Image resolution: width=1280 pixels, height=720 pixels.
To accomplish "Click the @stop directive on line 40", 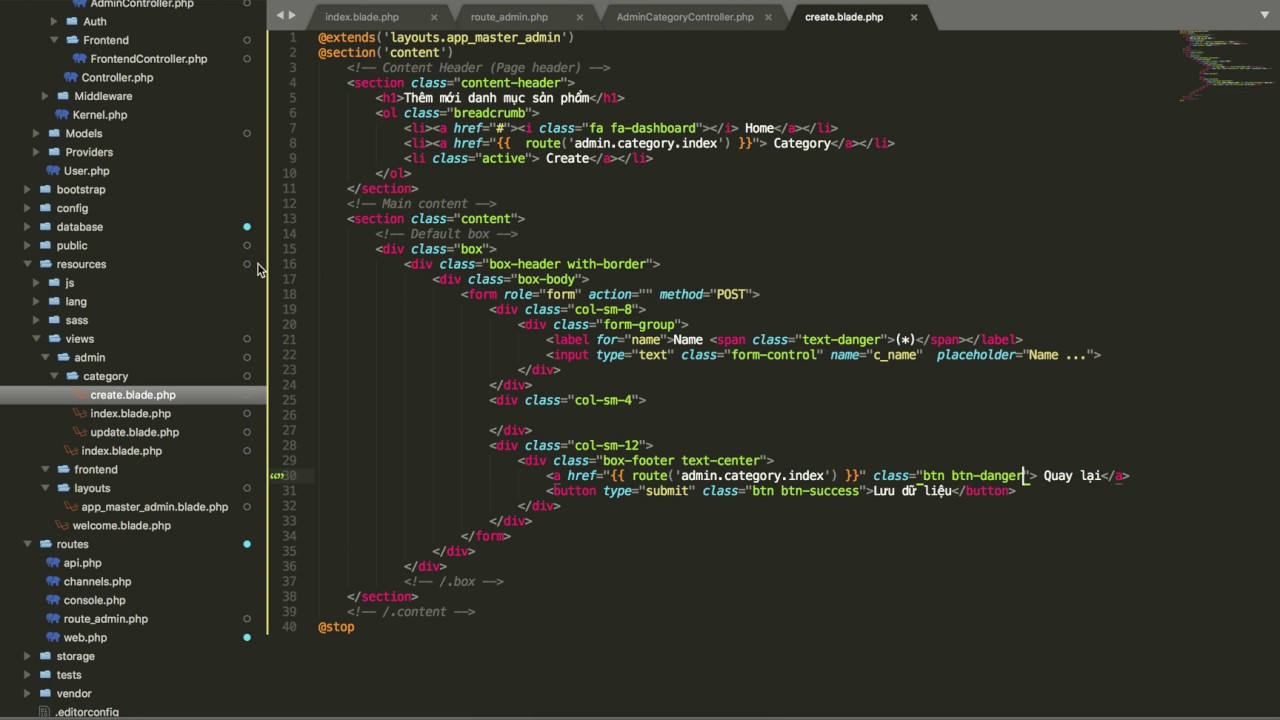I will (336, 627).
